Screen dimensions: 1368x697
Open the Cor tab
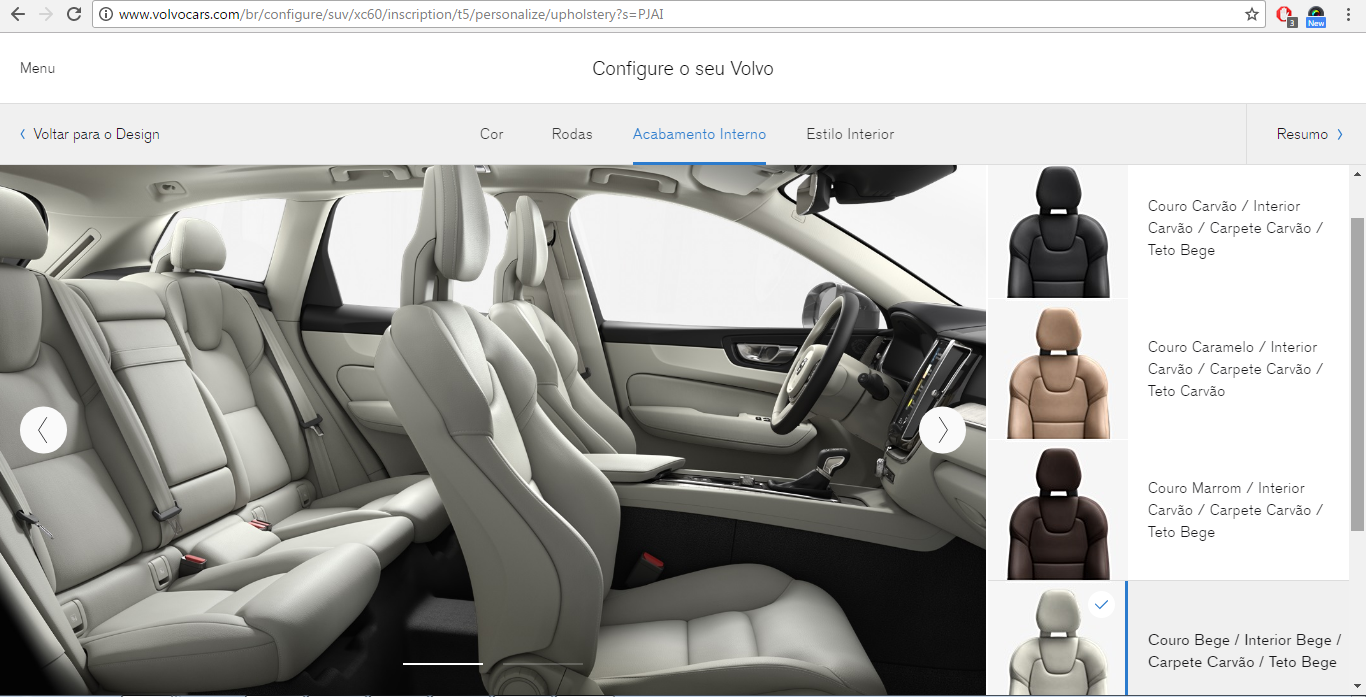point(491,134)
